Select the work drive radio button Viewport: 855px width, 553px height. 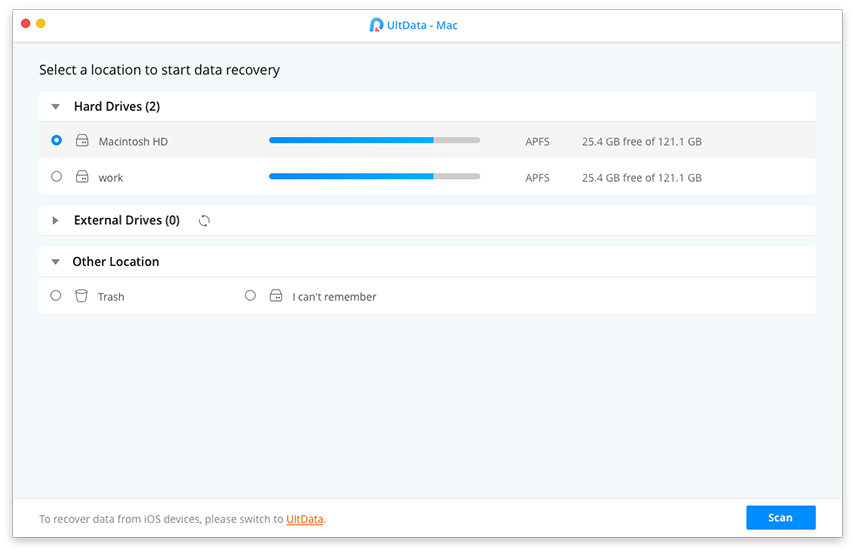56,177
